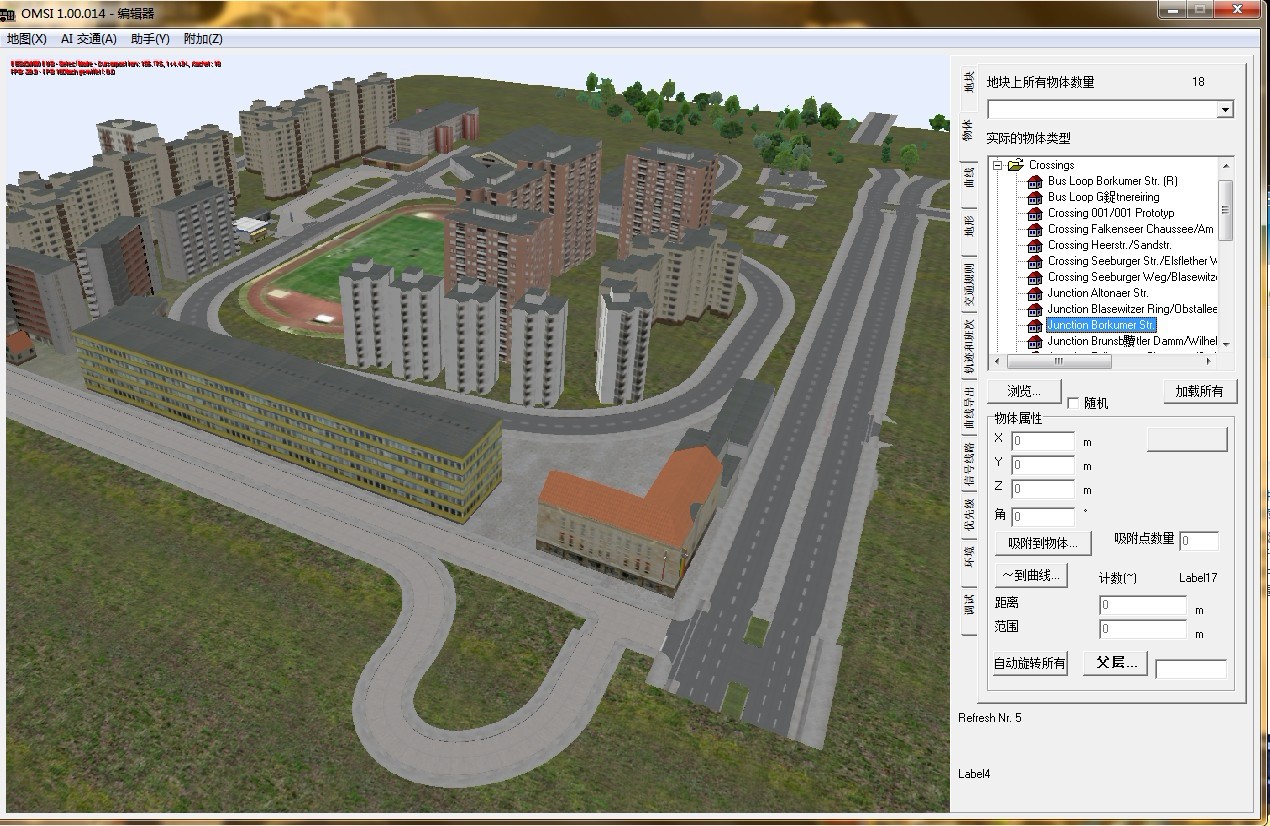Click the tree list scroll-down arrow
The width and height of the screenshot is (1270, 826).
(1226, 345)
